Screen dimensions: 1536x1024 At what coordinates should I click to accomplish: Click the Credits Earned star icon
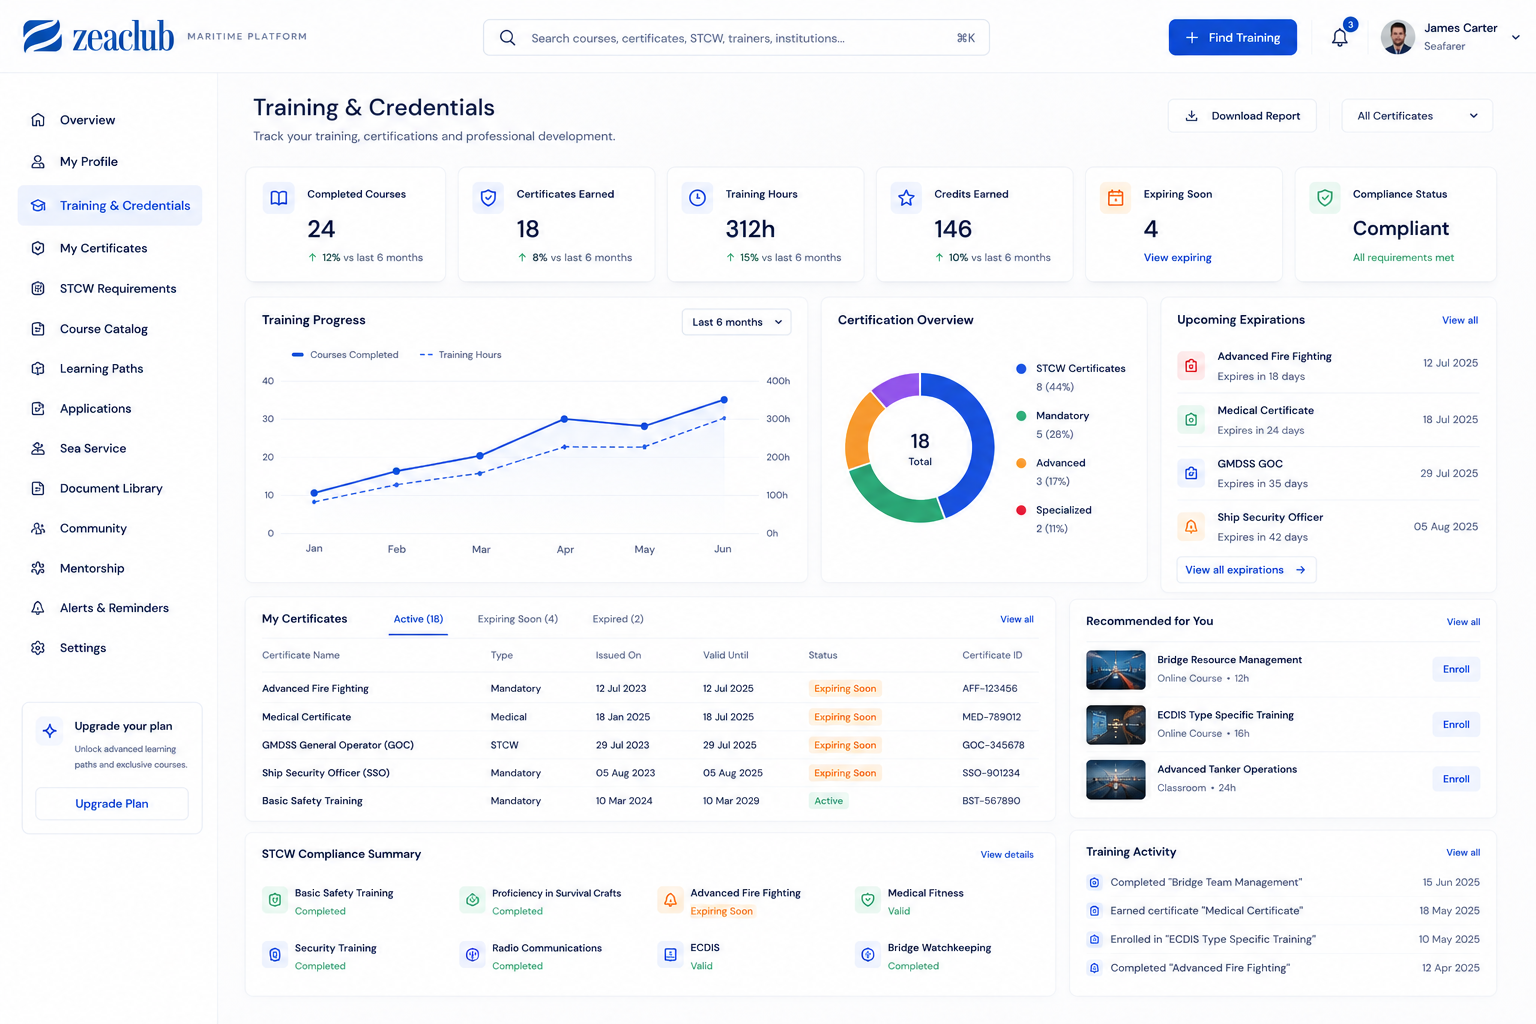coord(906,198)
